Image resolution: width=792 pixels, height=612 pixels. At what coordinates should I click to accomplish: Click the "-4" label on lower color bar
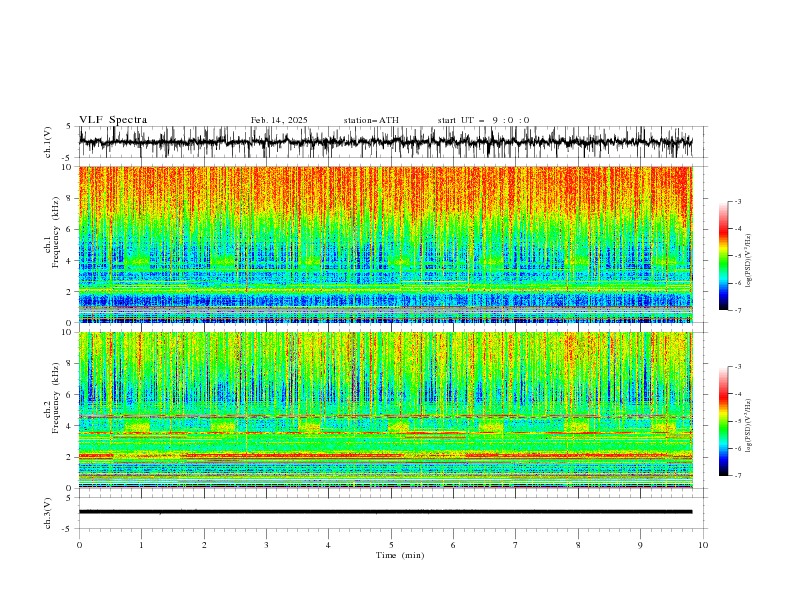pos(737,394)
